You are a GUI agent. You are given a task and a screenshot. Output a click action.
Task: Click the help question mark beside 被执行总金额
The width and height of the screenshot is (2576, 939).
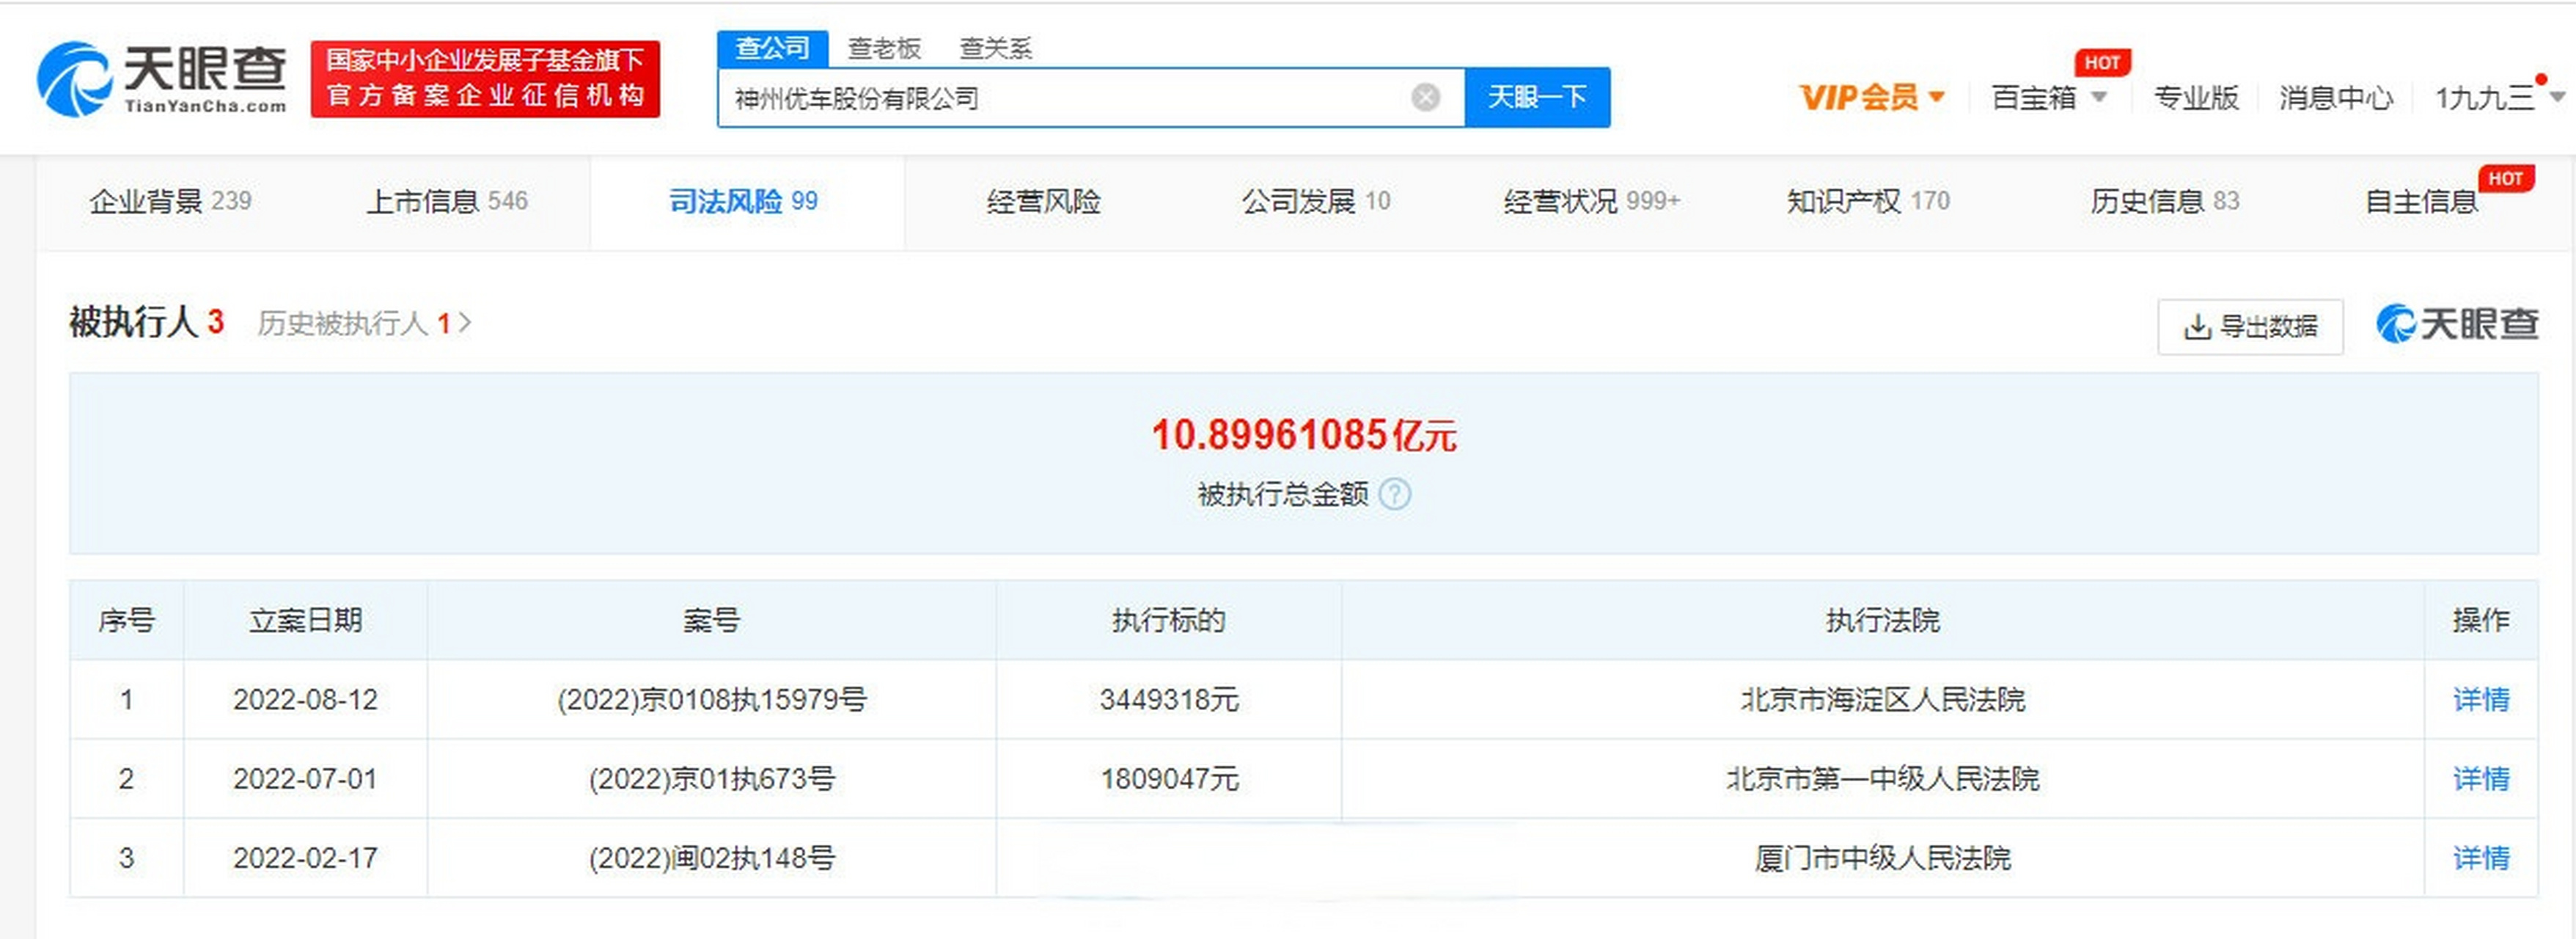pos(1395,494)
